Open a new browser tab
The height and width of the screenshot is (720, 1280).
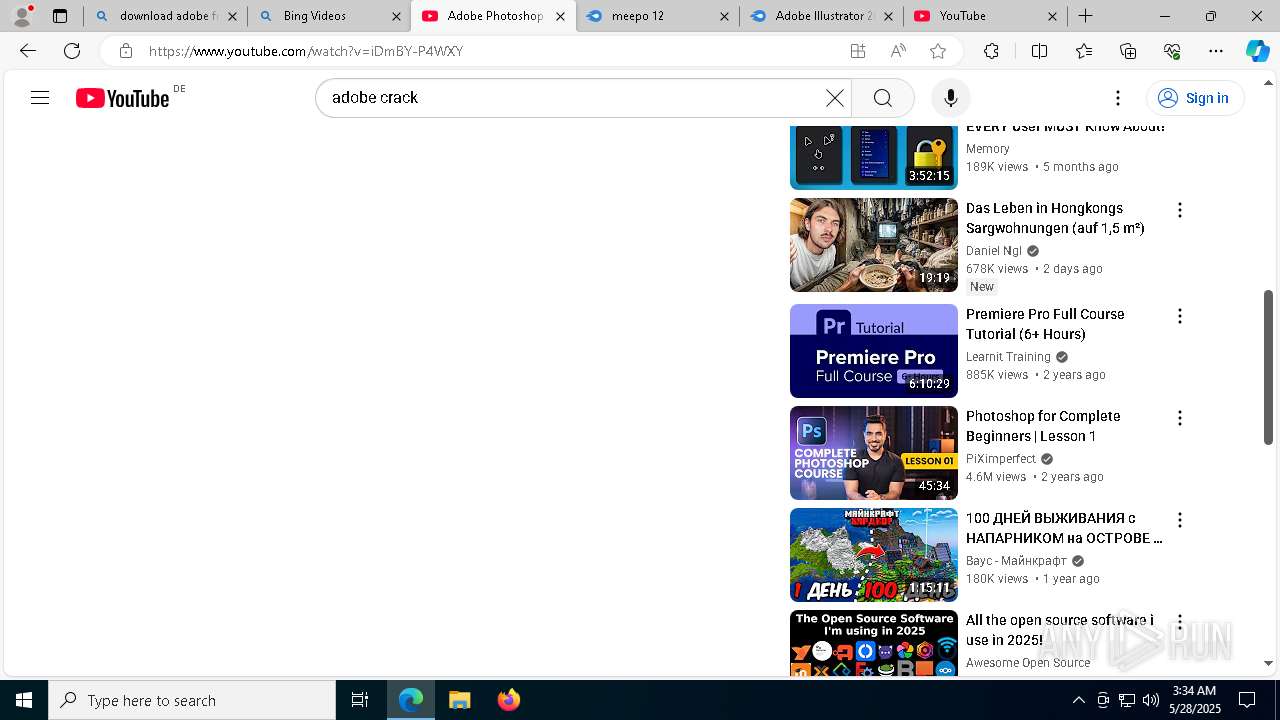pyautogui.click(x=1085, y=16)
